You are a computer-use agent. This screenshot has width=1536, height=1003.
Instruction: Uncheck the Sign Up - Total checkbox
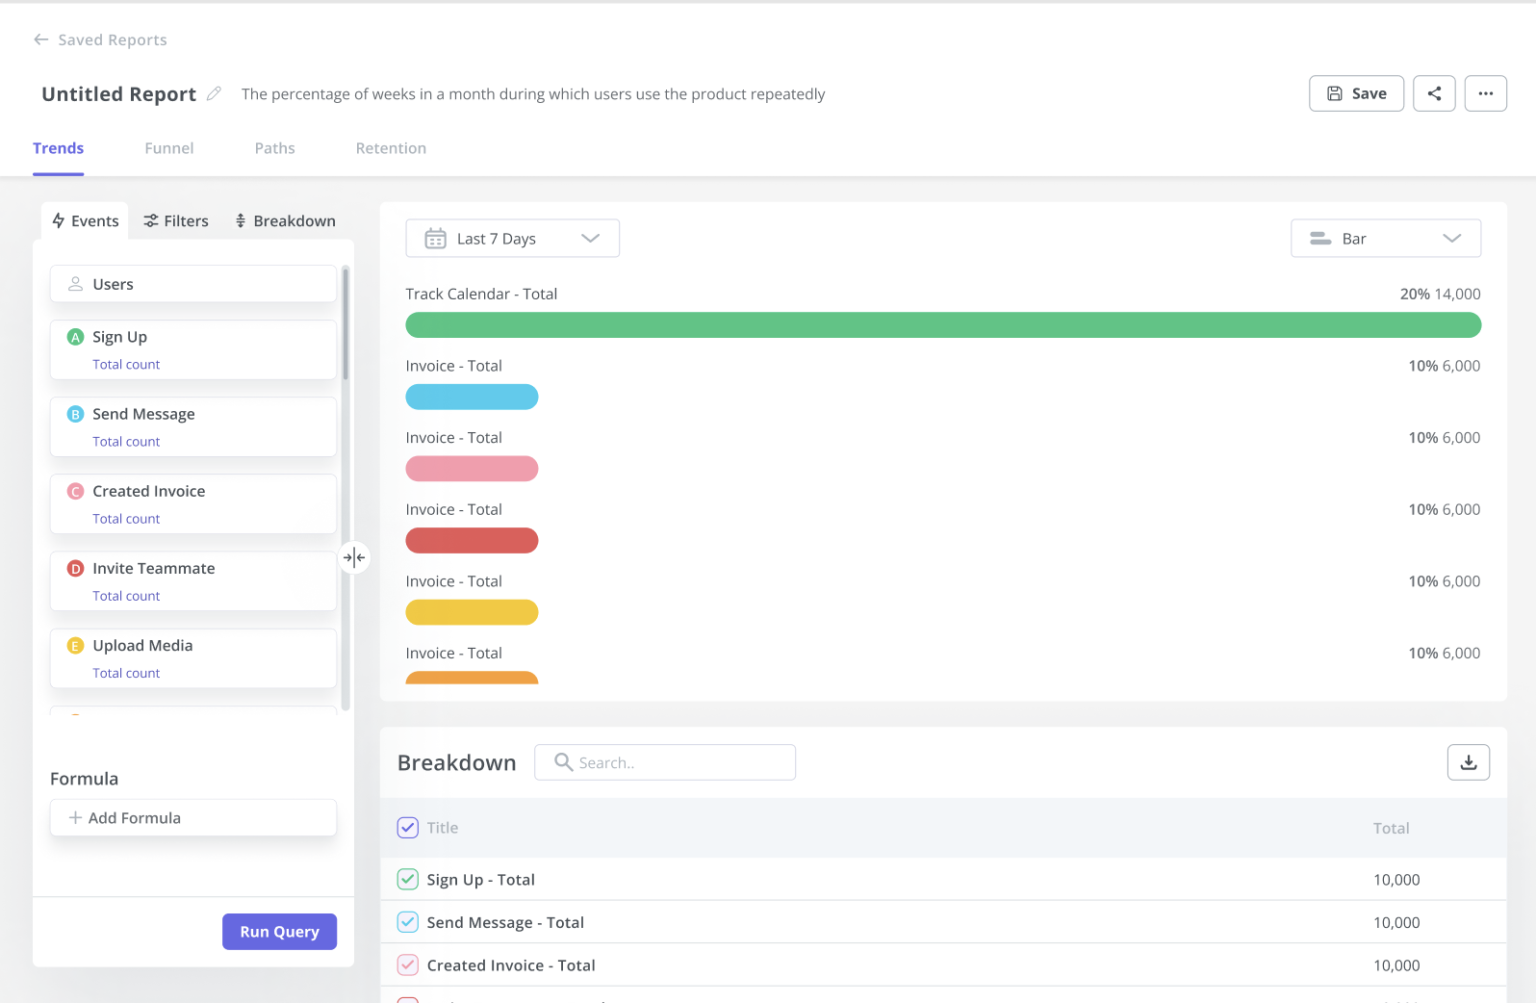tap(407, 879)
